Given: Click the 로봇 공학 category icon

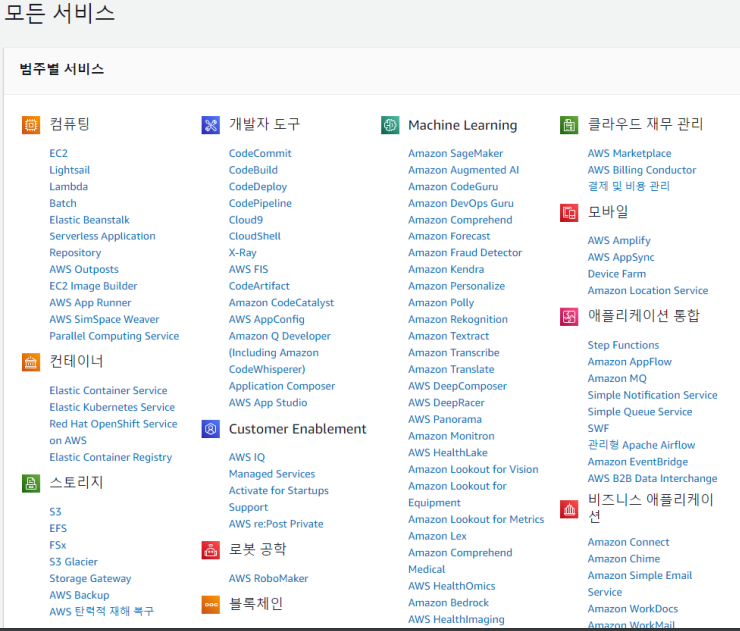Looking at the screenshot, I should coord(210,550).
